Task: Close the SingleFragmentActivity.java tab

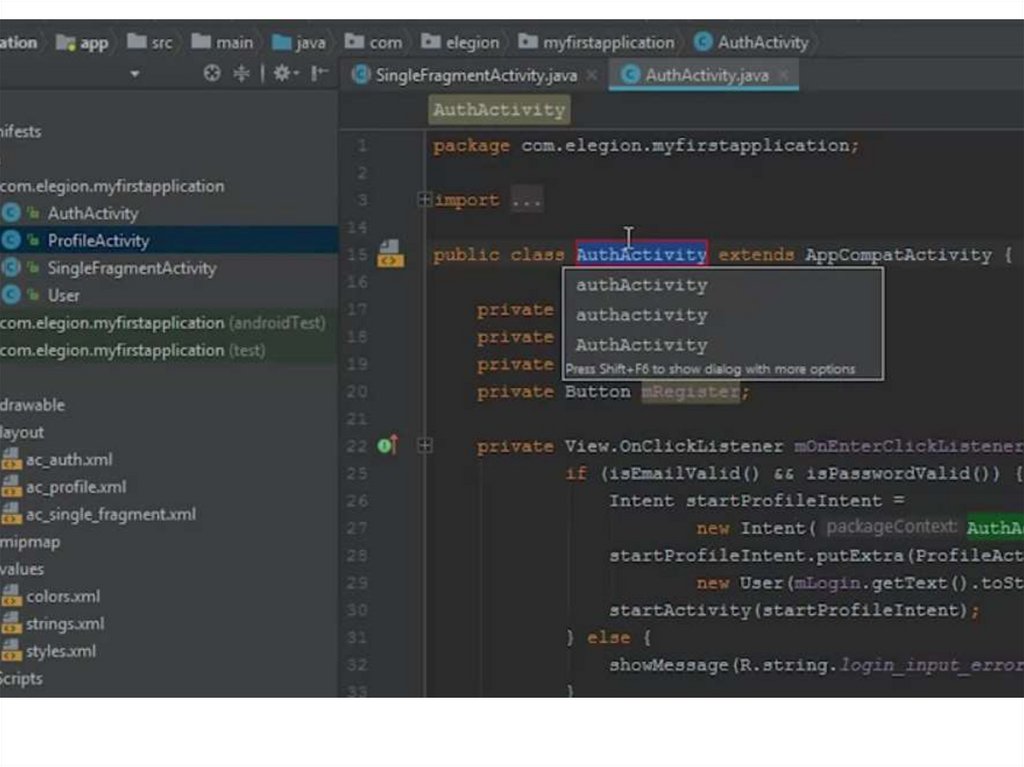Action: [592, 75]
